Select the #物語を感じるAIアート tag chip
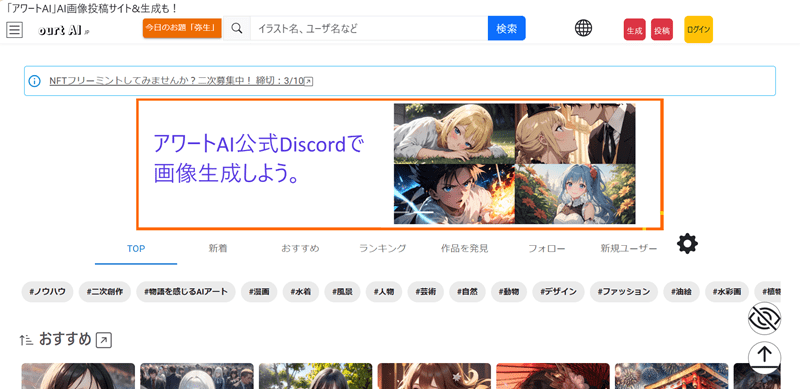Screen dimensions: 800x389 pyautogui.click(x=186, y=292)
